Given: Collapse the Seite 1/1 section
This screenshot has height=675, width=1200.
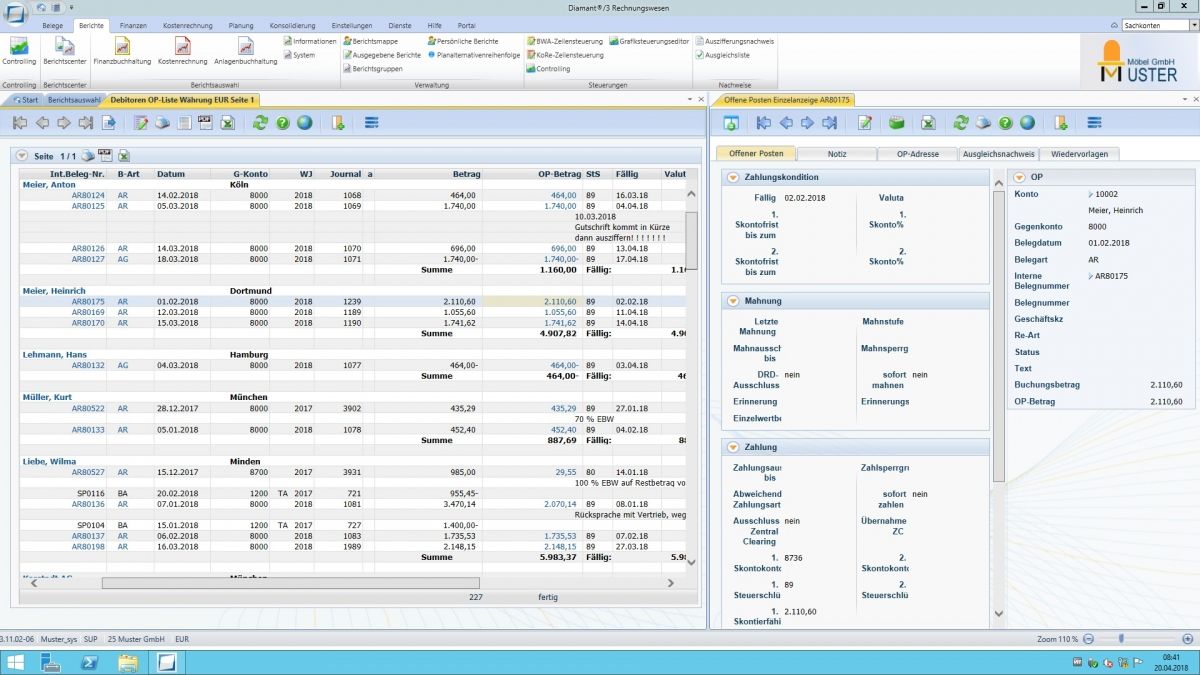Looking at the screenshot, I should coord(22,156).
